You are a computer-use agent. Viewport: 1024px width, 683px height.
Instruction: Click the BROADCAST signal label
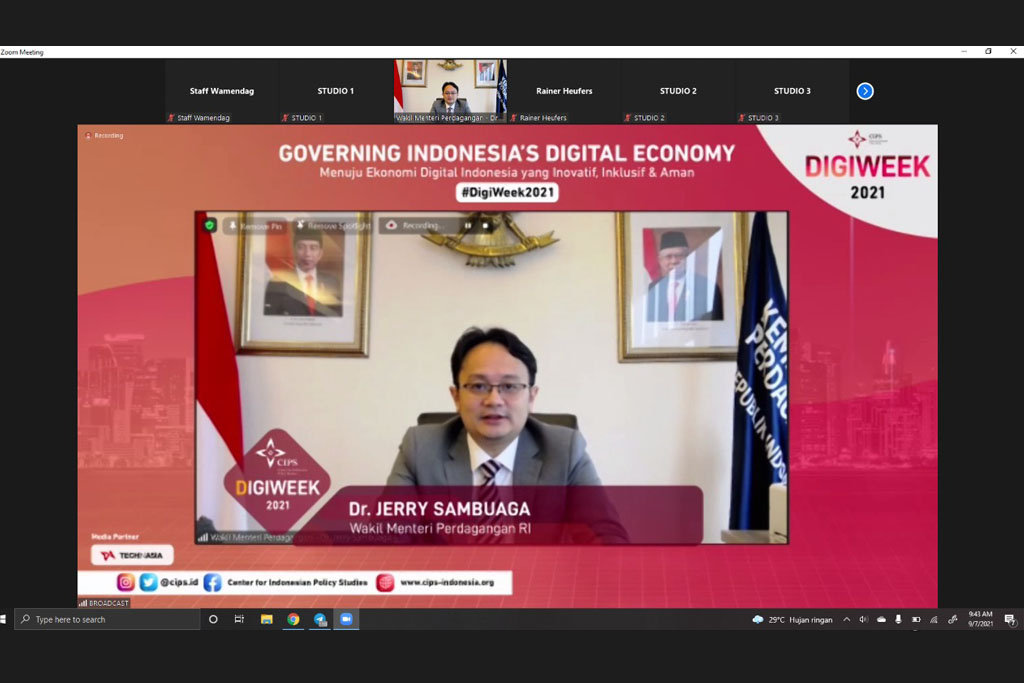click(104, 603)
